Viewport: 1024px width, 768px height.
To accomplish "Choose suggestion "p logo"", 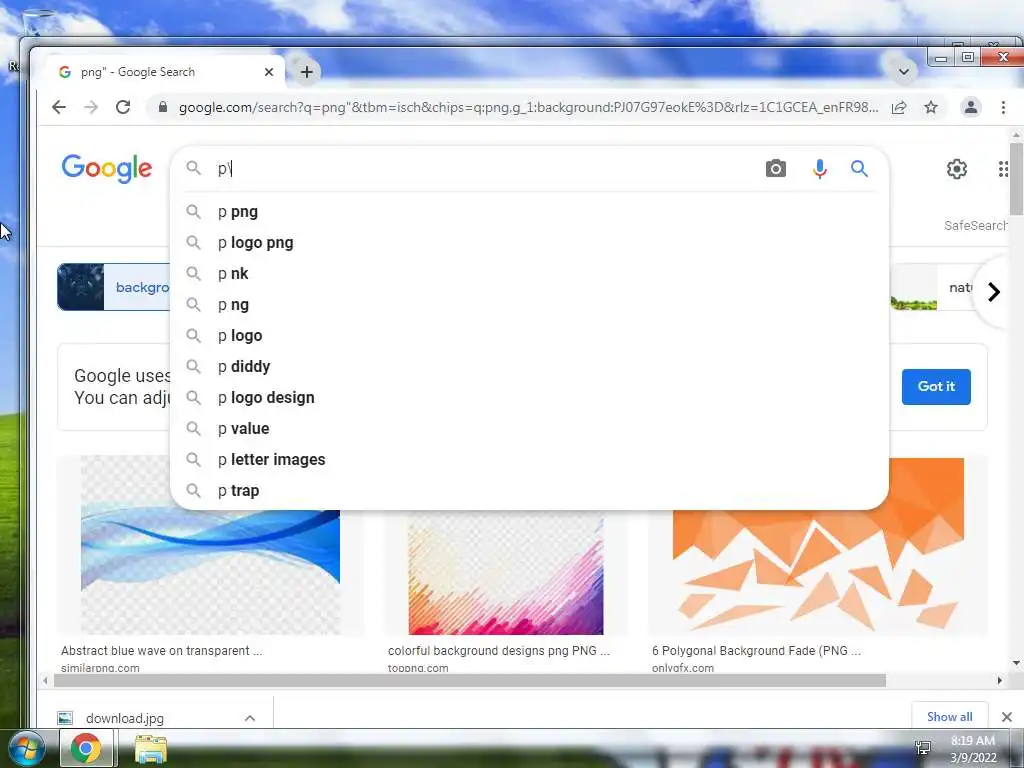I will pyautogui.click(x=529, y=336).
